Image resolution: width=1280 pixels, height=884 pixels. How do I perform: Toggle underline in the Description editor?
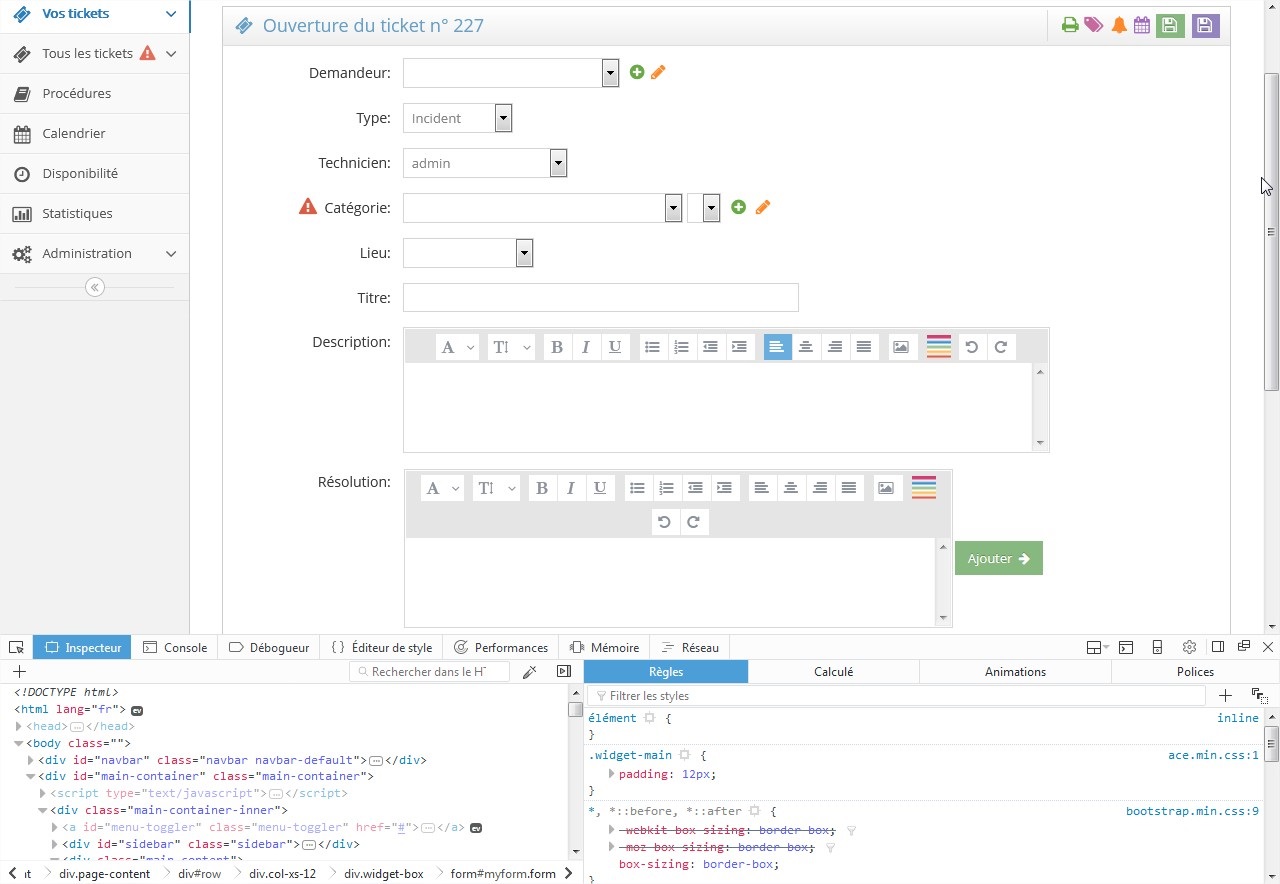click(x=615, y=347)
